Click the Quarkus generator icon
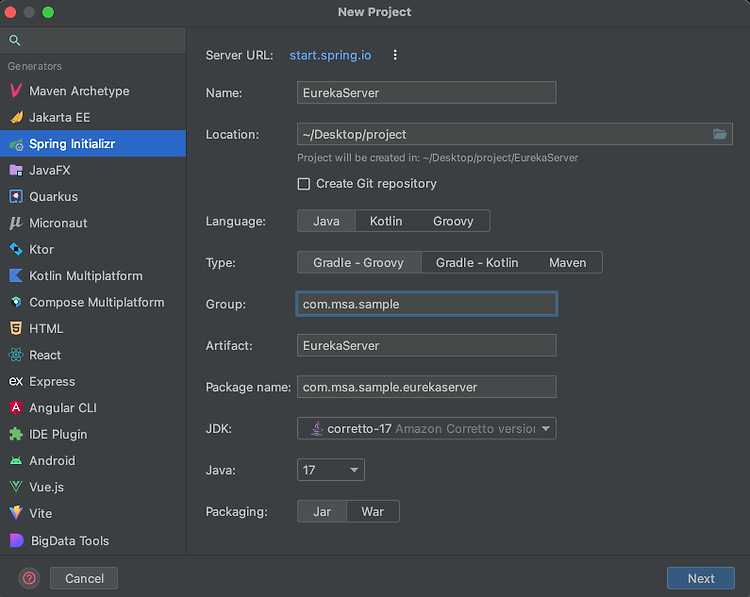Screen dimensions: 750x597 (x=16, y=197)
